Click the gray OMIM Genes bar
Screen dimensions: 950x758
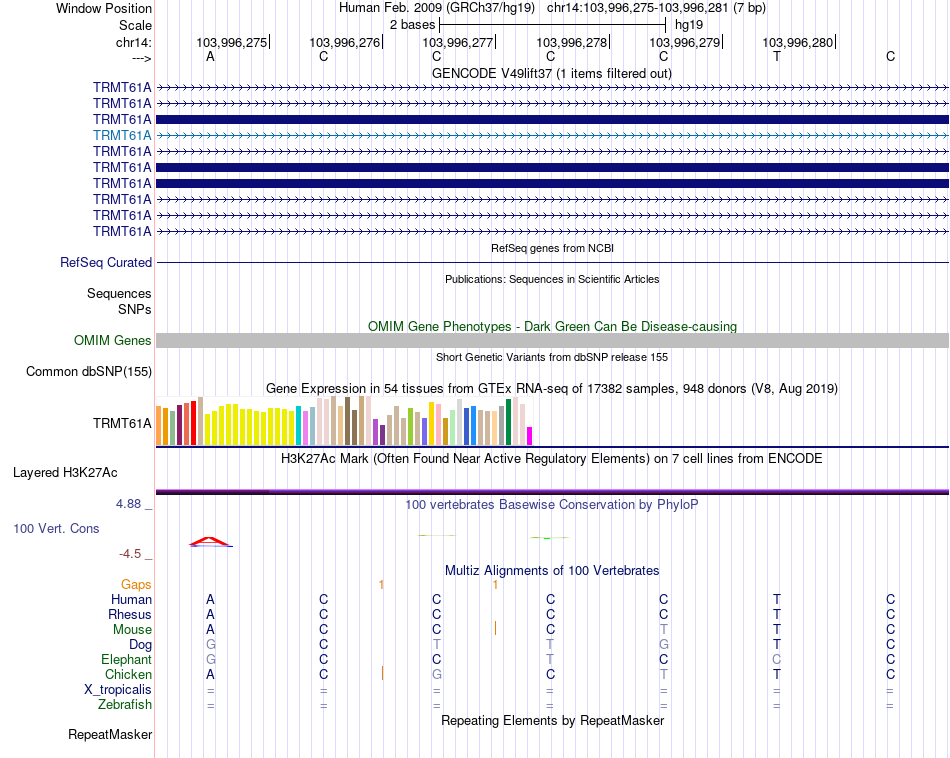(x=552, y=341)
